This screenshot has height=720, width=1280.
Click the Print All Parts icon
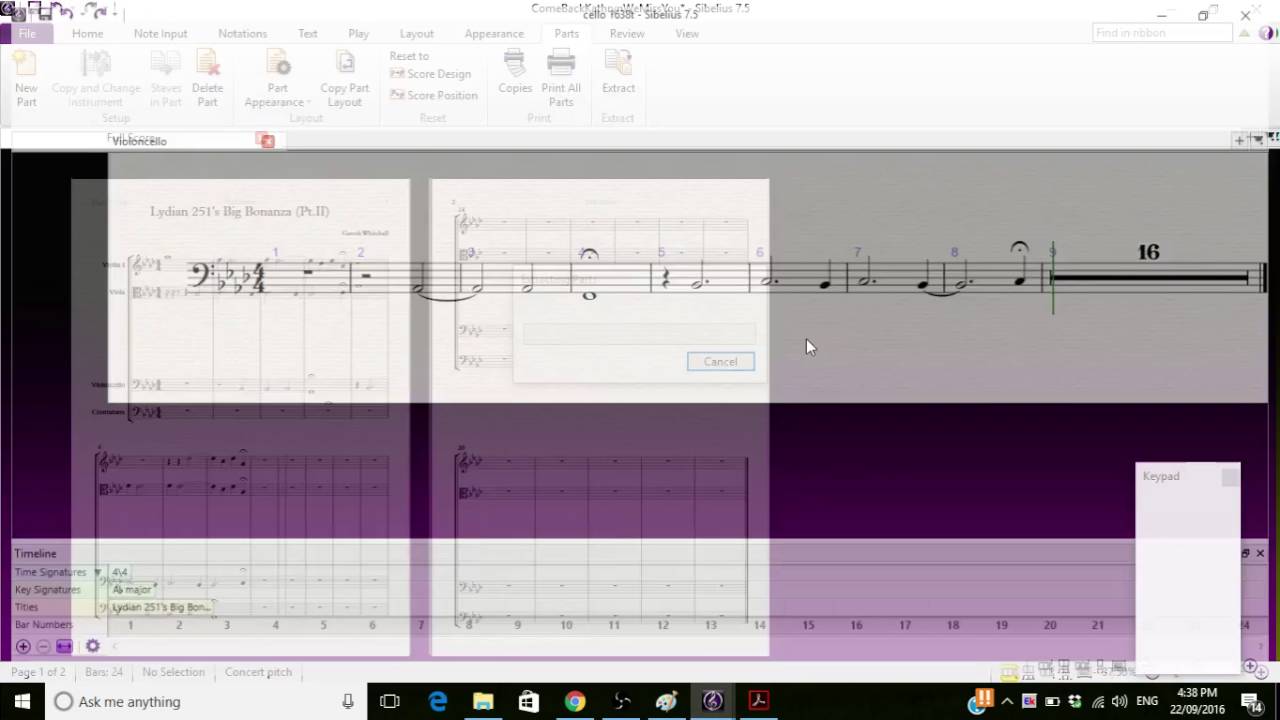pyautogui.click(x=561, y=78)
